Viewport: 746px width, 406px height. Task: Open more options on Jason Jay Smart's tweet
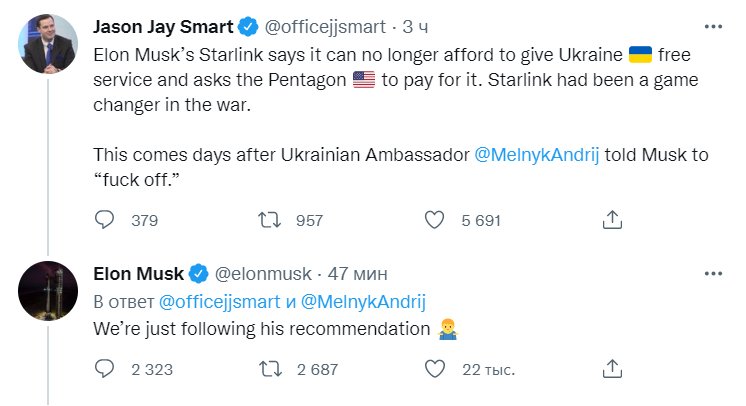(x=711, y=23)
